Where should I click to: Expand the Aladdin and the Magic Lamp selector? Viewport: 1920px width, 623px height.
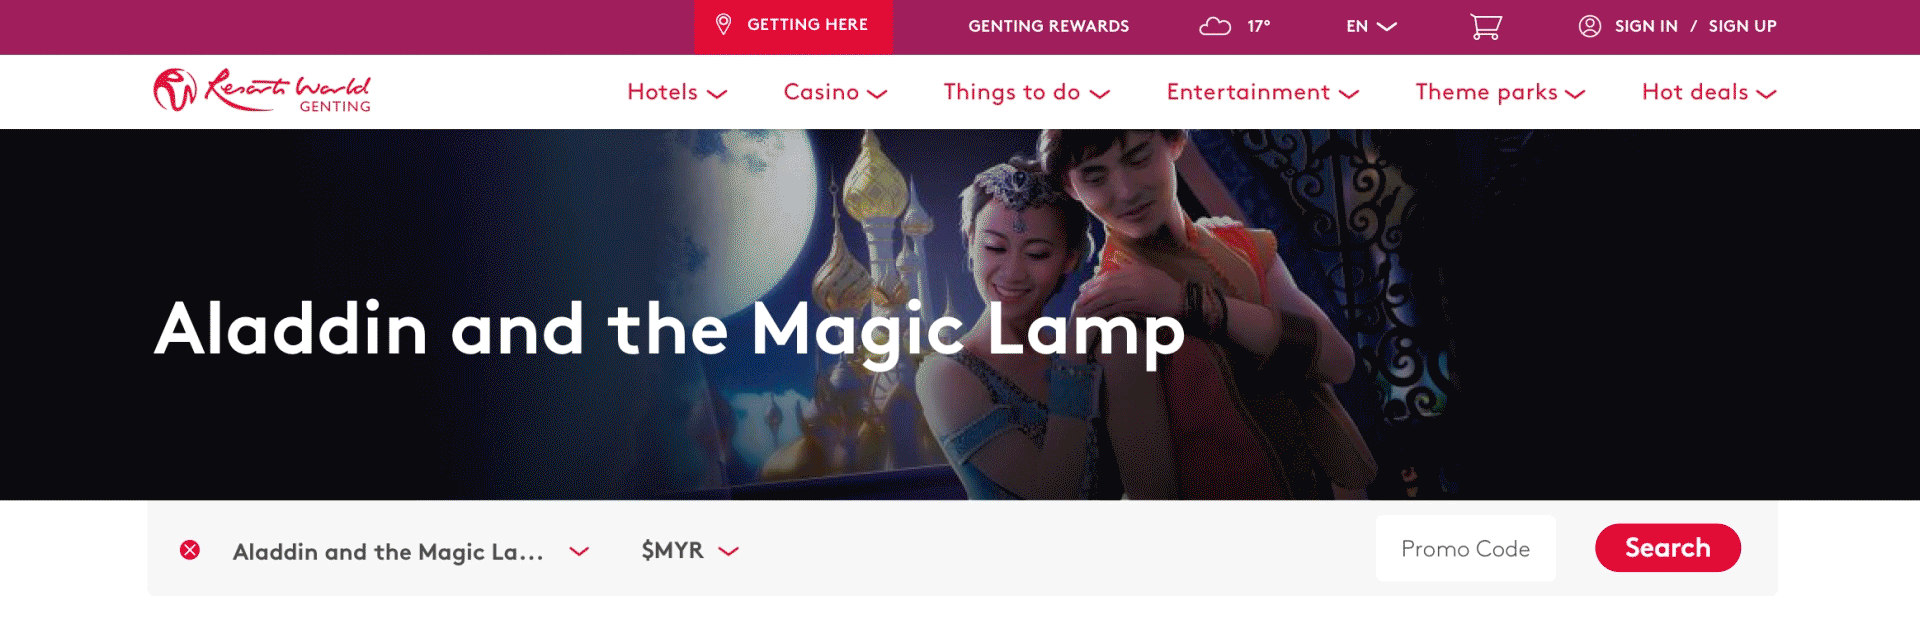(411, 551)
